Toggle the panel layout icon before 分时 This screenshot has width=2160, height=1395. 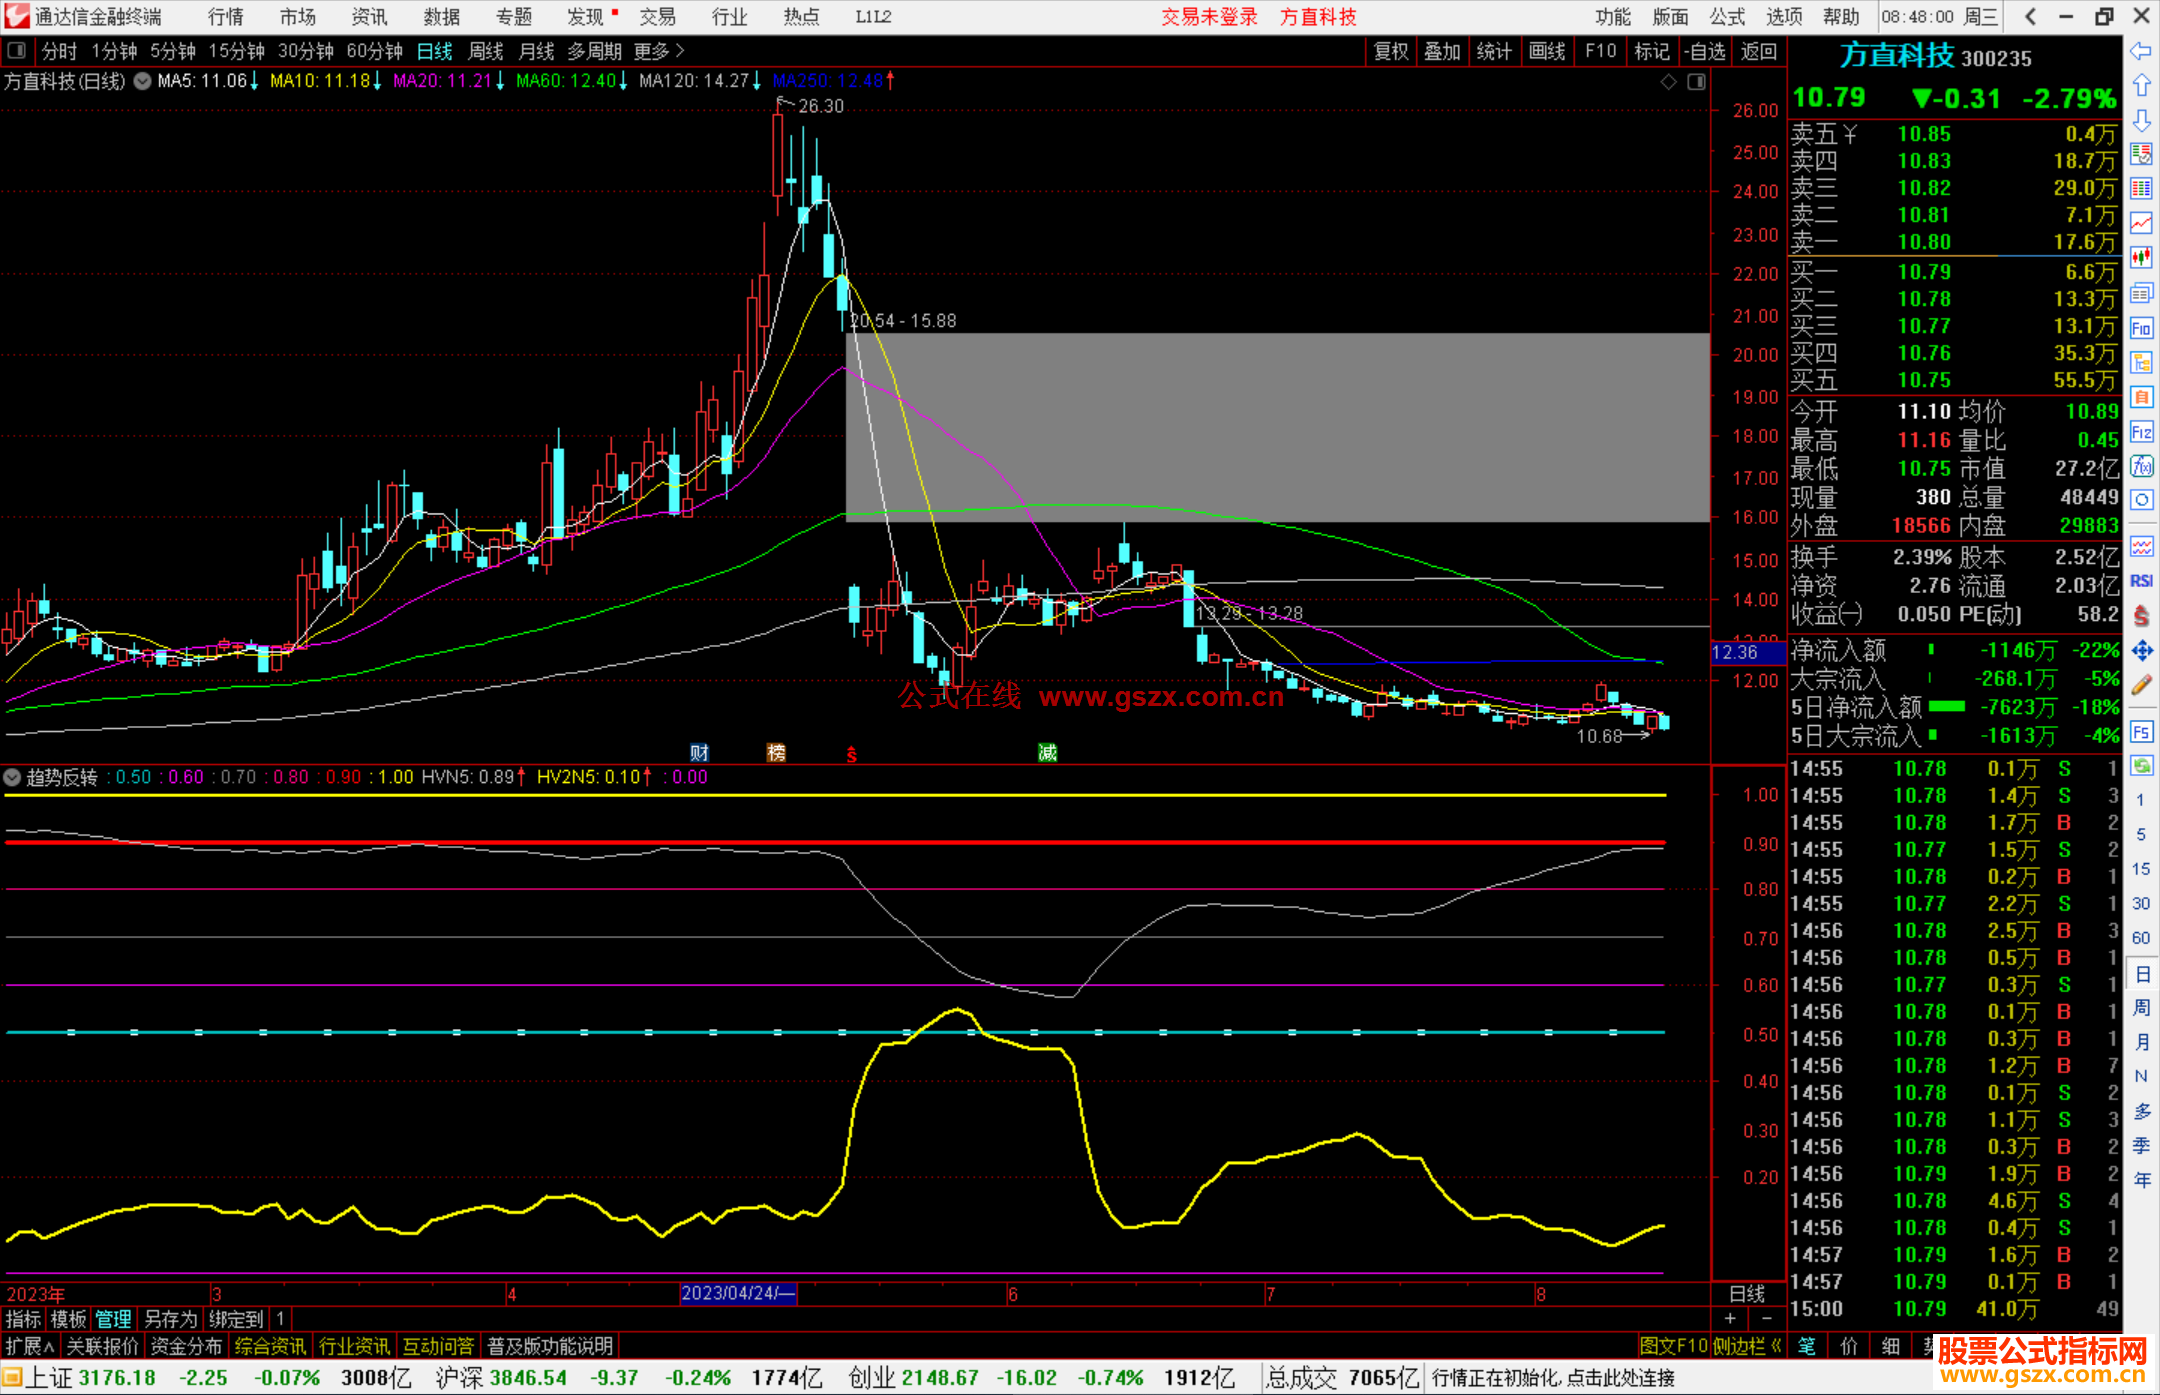(17, 50)
